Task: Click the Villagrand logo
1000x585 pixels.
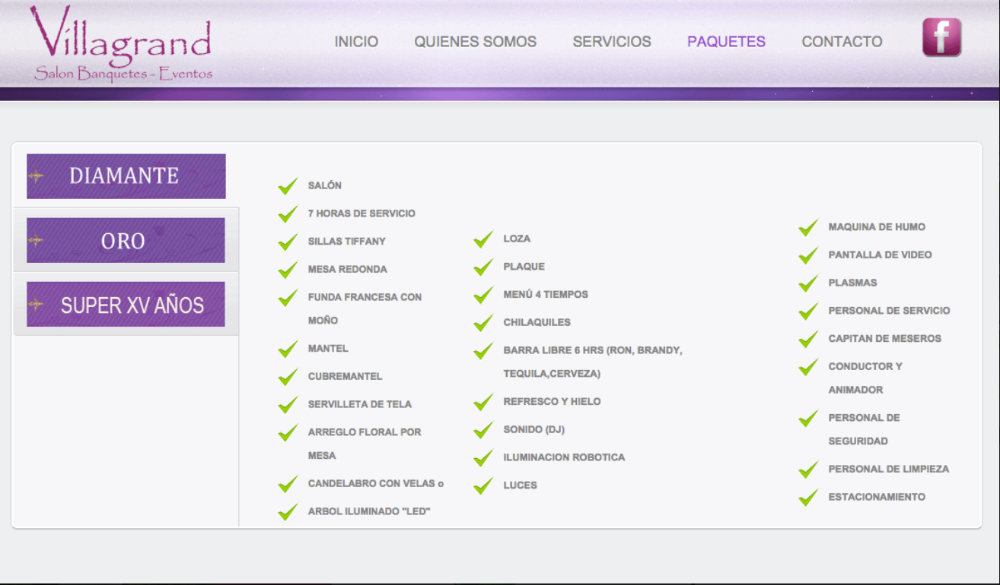Action: [x=121, y=44]
